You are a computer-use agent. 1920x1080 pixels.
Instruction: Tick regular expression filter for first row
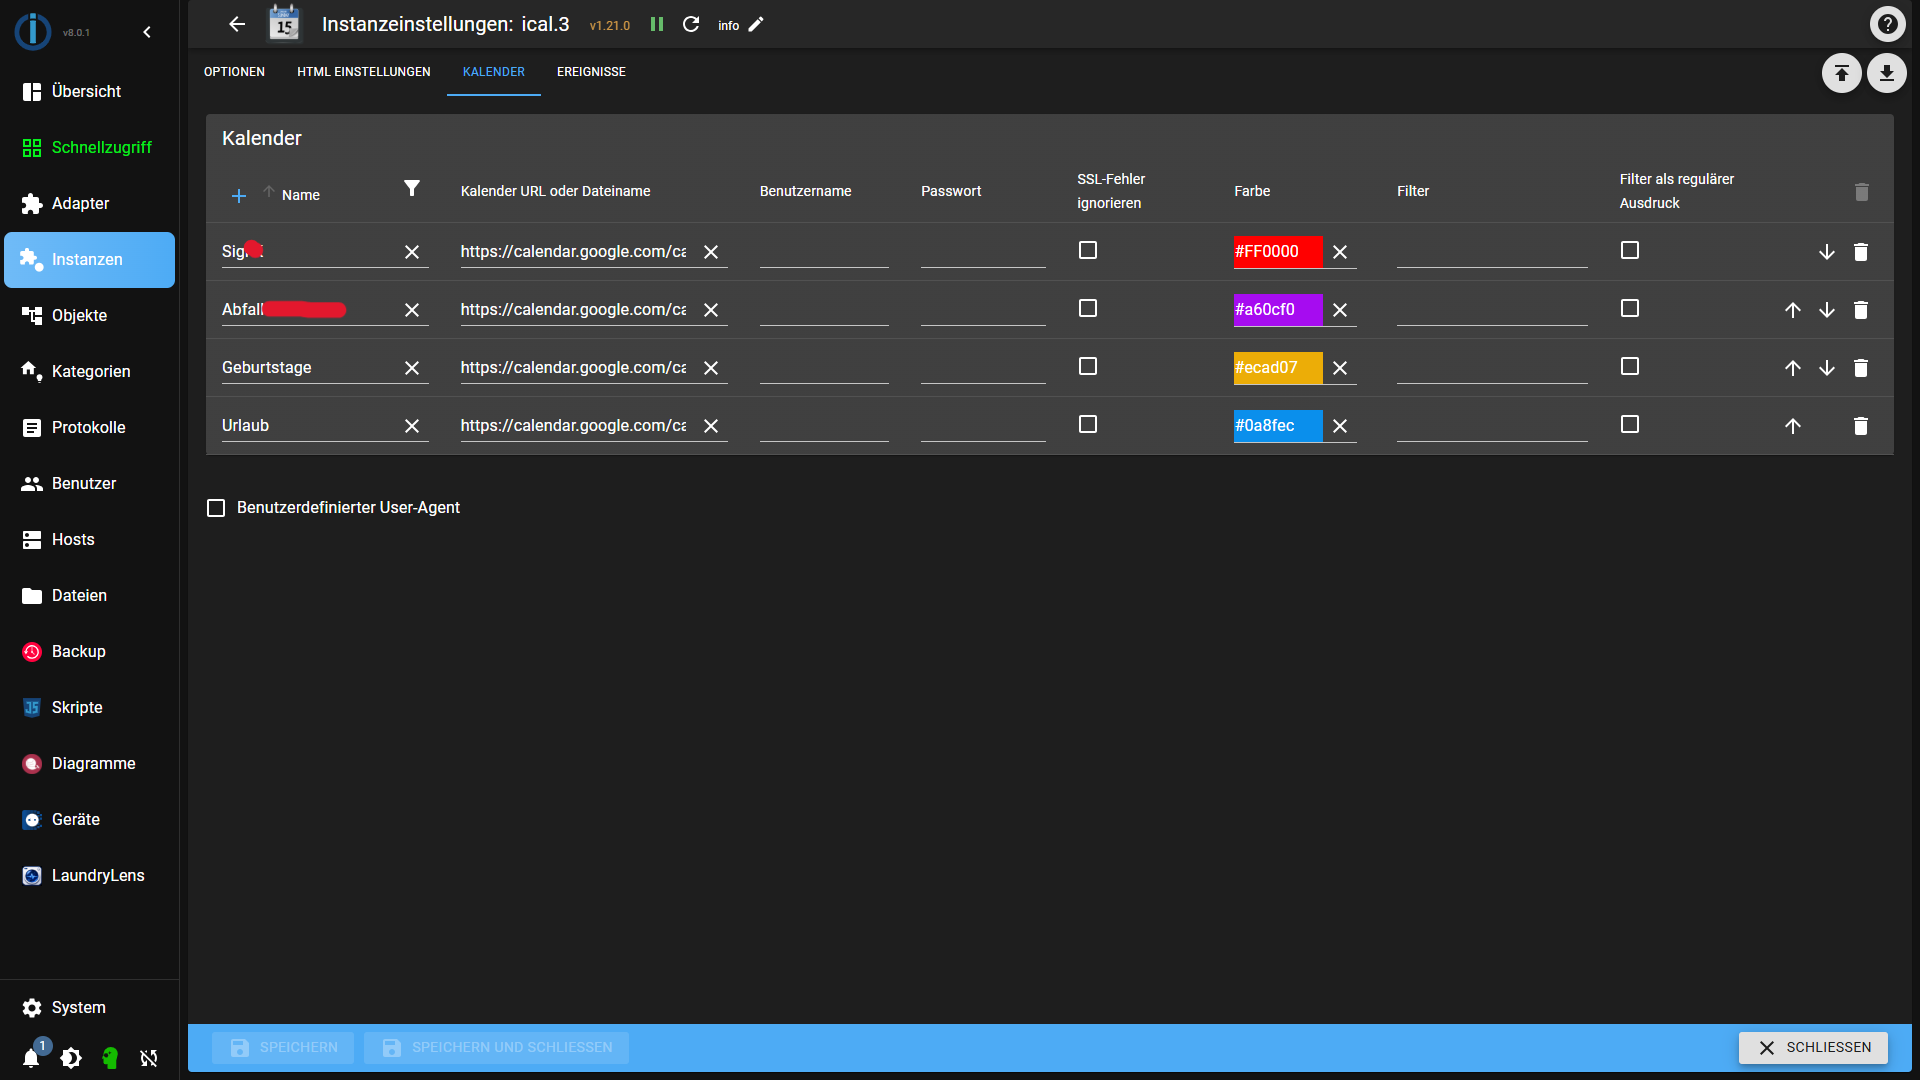(1630, 250)
